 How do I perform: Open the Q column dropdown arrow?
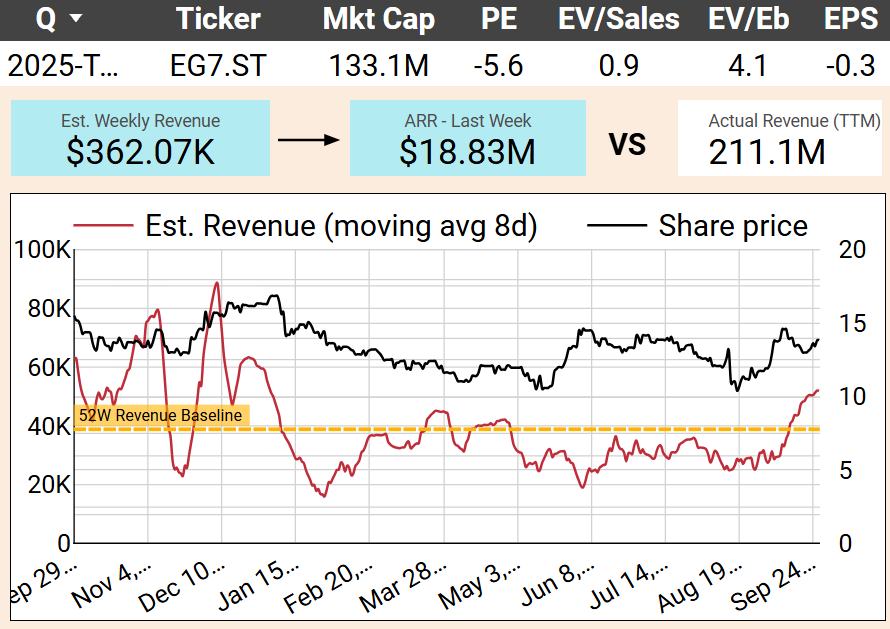tap(75, 18)
